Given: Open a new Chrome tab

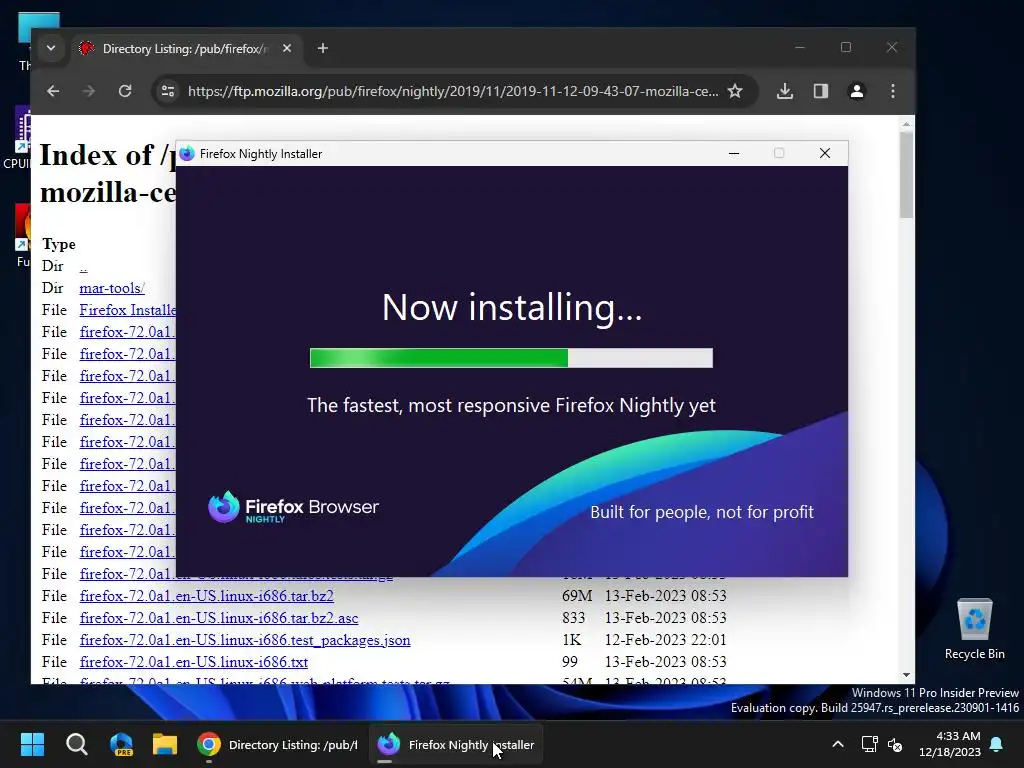Looking at the screenshot, I should tap(323, 48).
